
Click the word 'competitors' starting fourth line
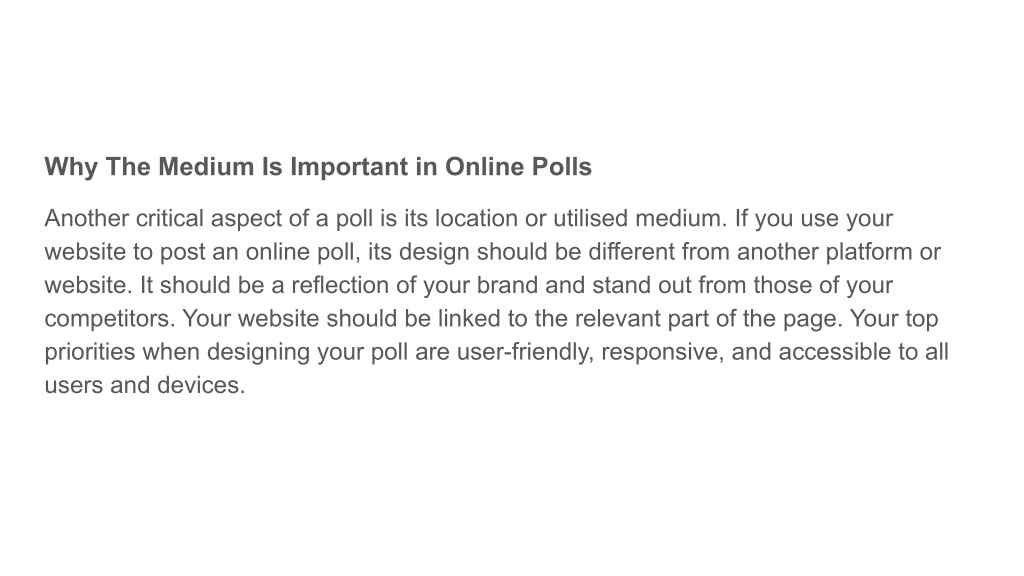110,319
